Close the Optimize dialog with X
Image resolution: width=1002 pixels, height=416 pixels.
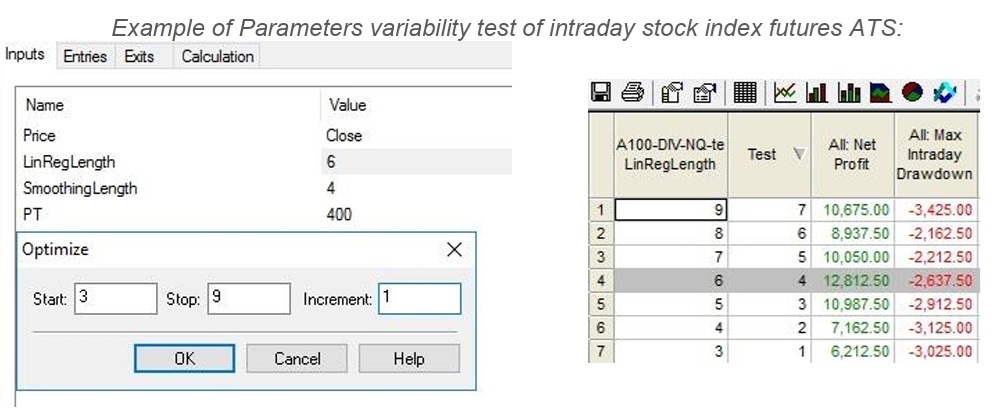click(454, 250)
